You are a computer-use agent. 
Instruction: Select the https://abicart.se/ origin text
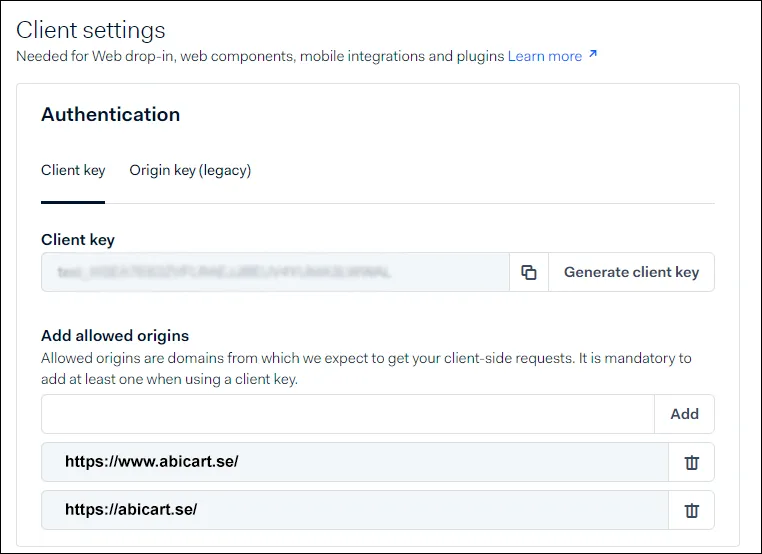coord(131,509)
